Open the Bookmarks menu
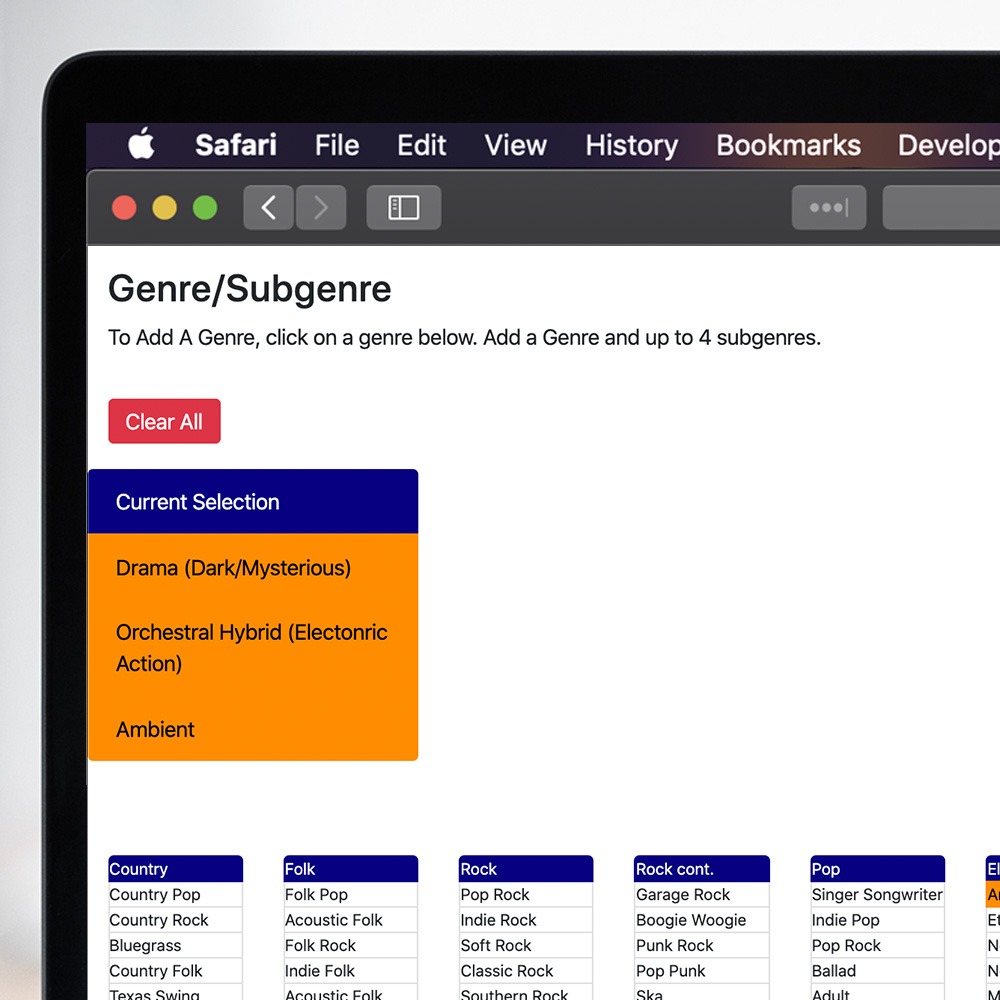Viewport: 1000px width, 1000px height. (788, 145)
